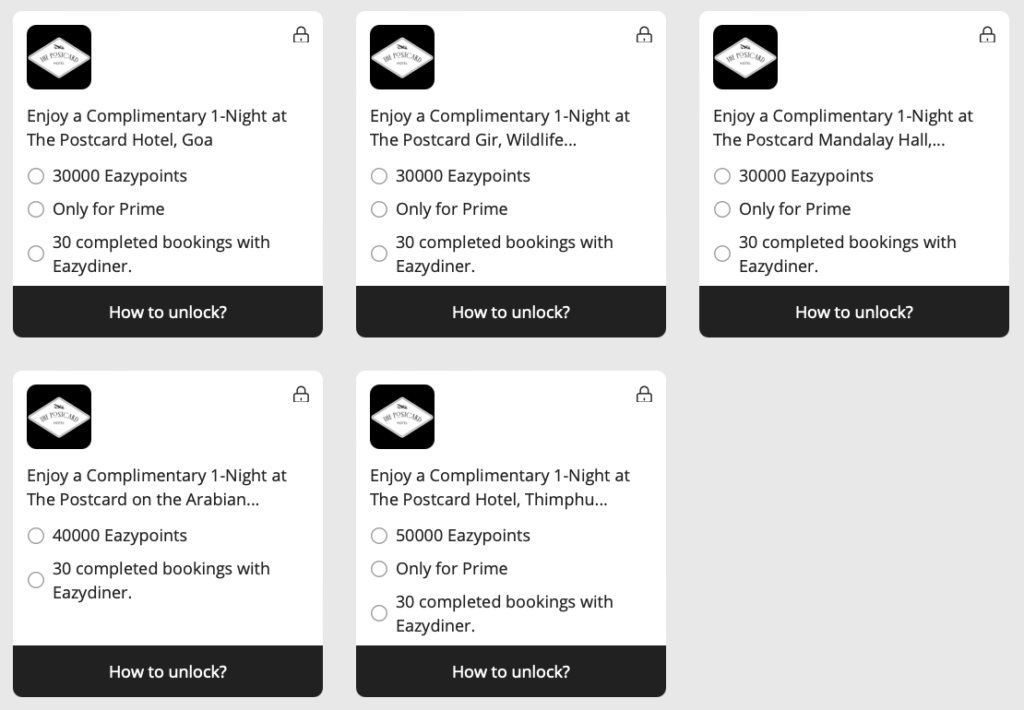The image size is (1024, 710).
Task: Click How to unlock for the Goa hotel
Action: pos(168,312)
